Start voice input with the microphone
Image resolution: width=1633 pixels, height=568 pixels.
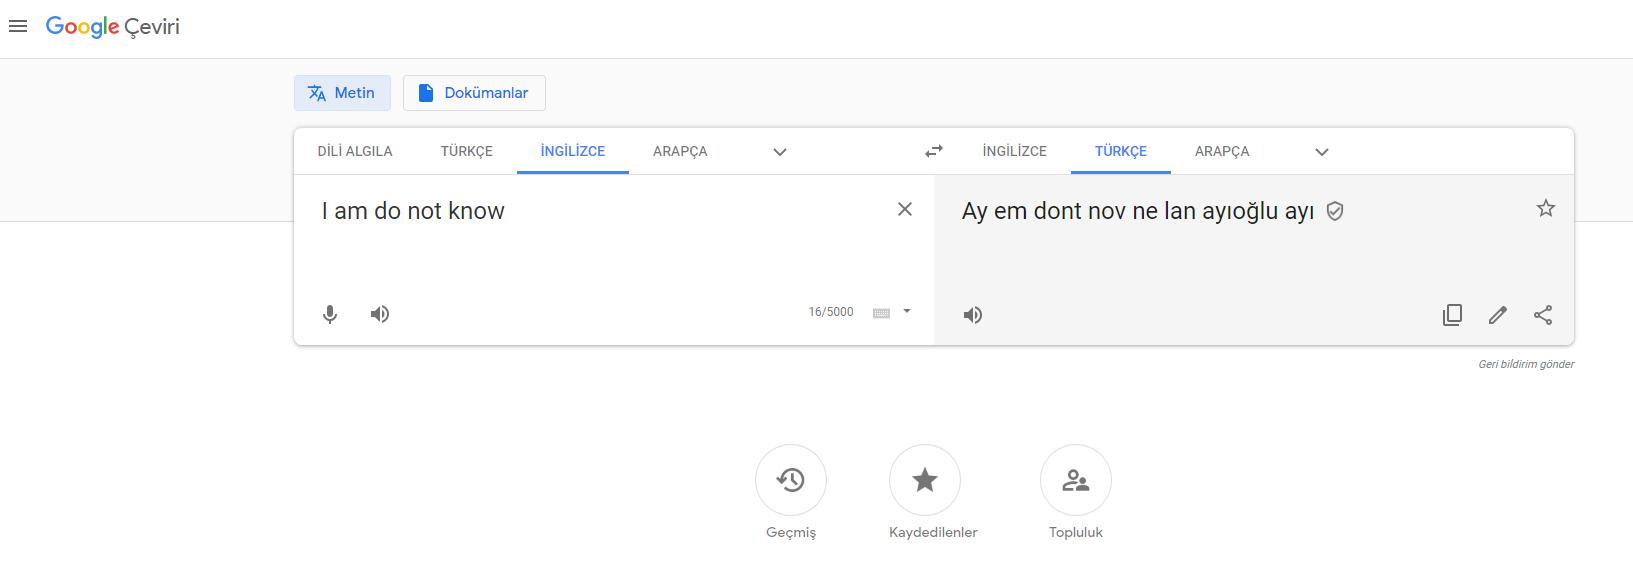(330, 314)
